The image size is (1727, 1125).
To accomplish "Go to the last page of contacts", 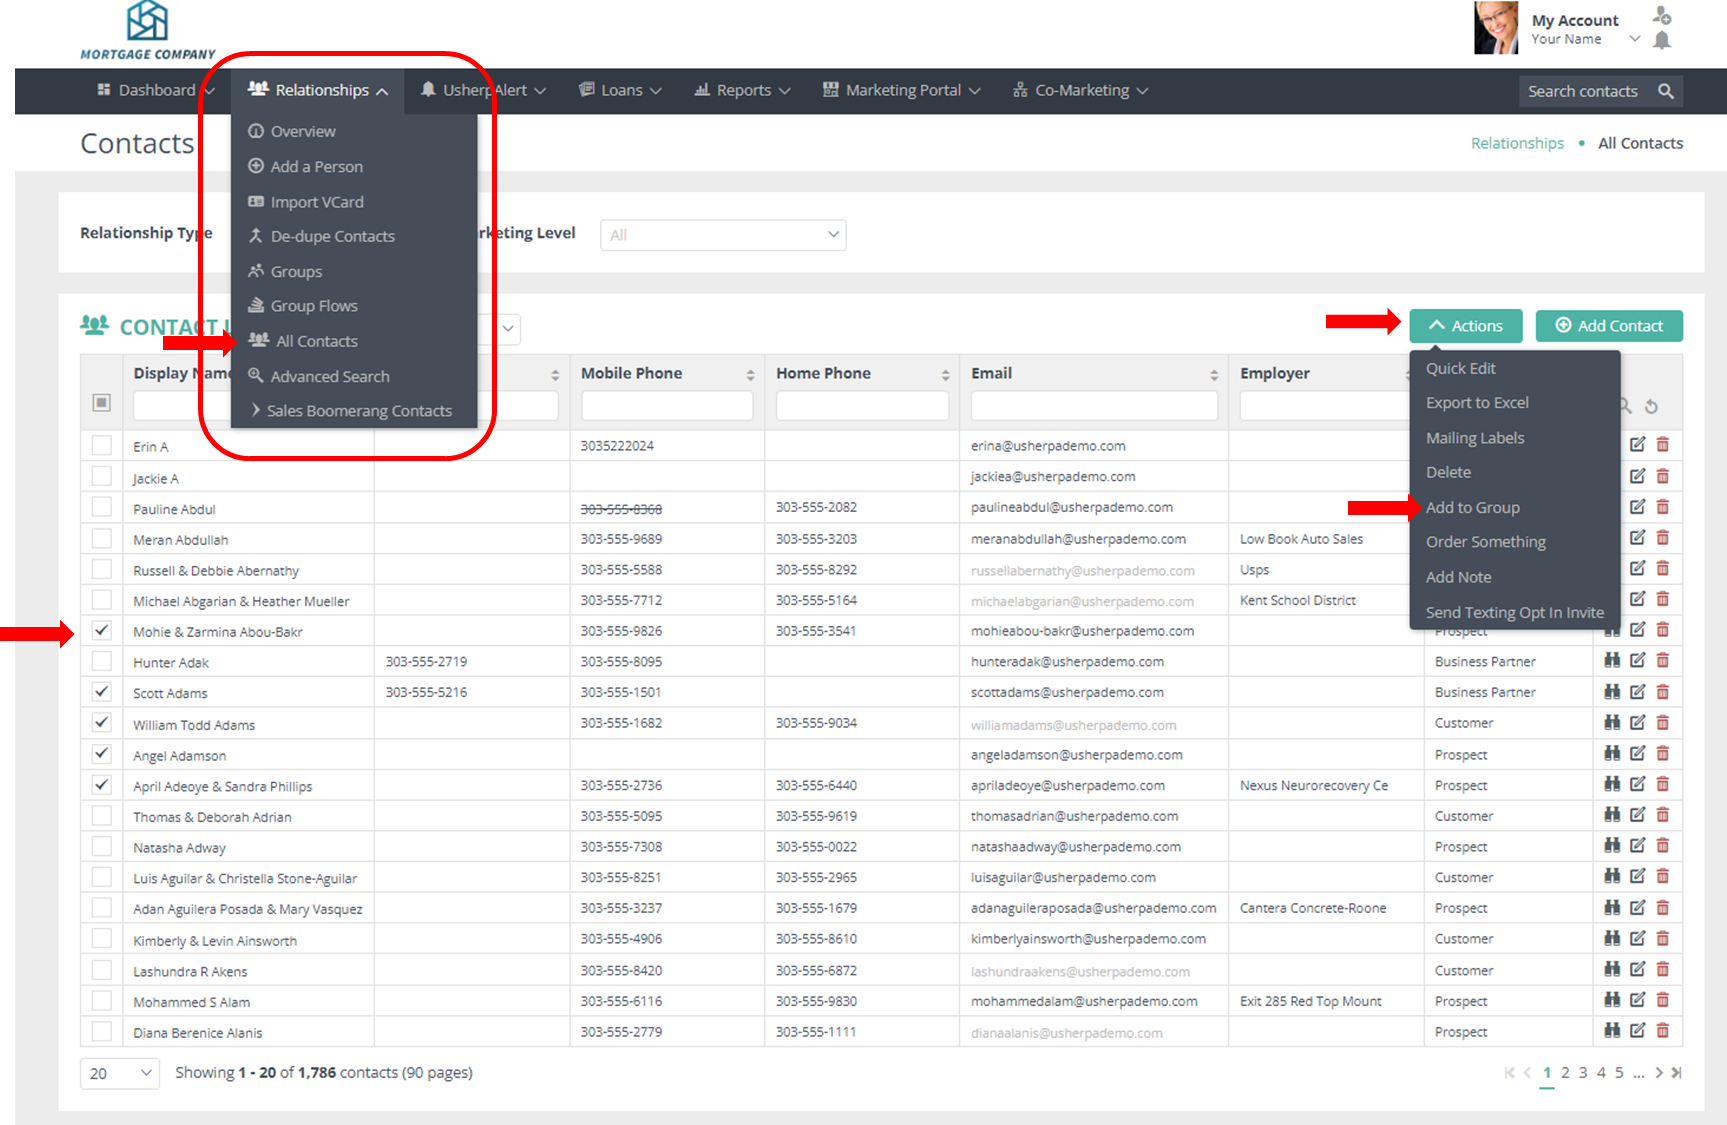I will point(1677,1073).
